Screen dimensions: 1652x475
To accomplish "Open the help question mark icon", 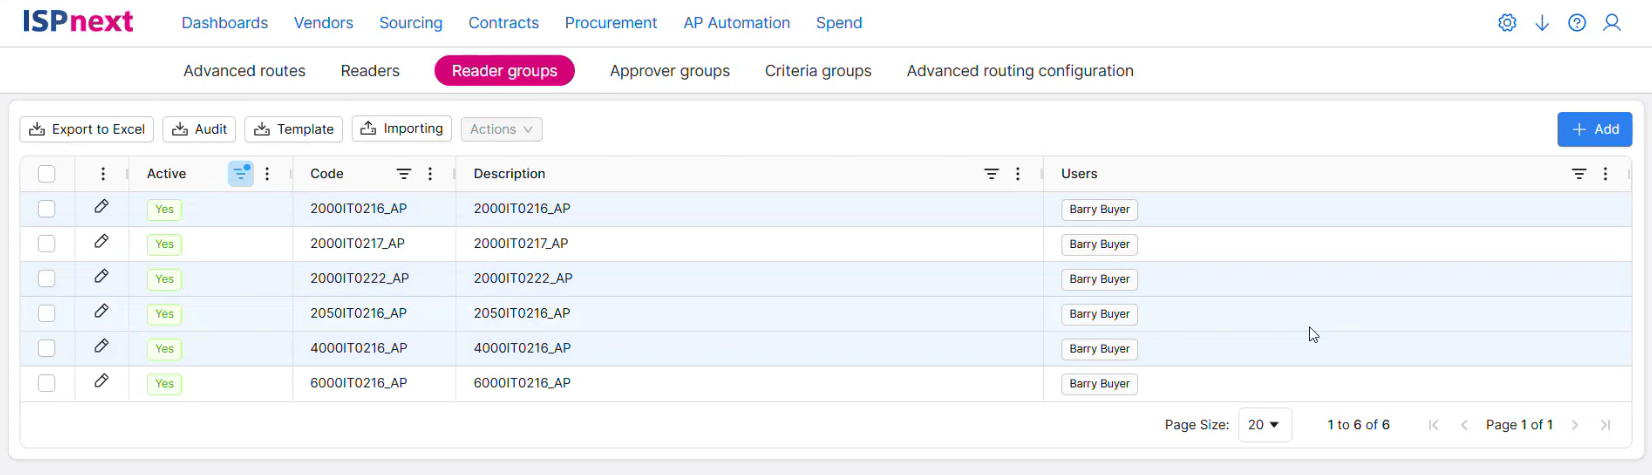I will point(1577,23).
